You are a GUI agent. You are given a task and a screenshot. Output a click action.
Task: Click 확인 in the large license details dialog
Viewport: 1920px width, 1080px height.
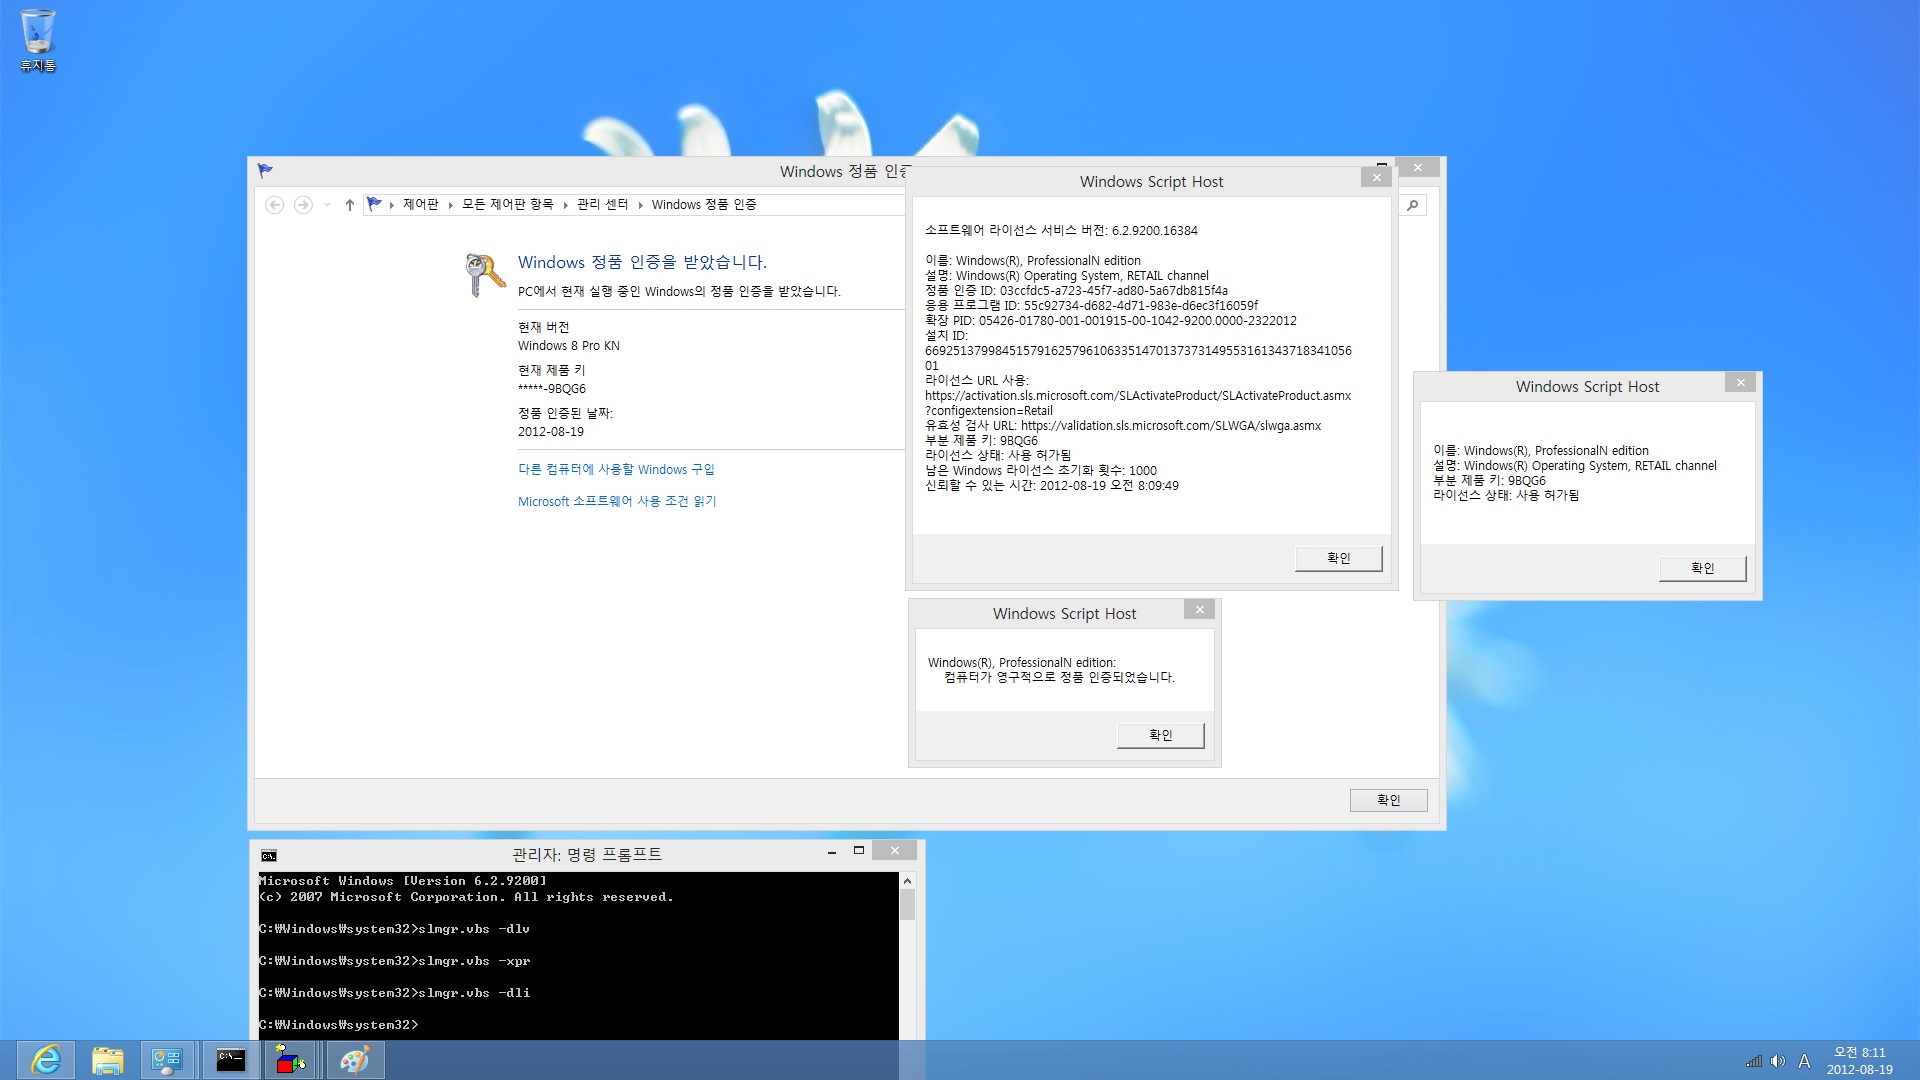tap(1338, 558)
